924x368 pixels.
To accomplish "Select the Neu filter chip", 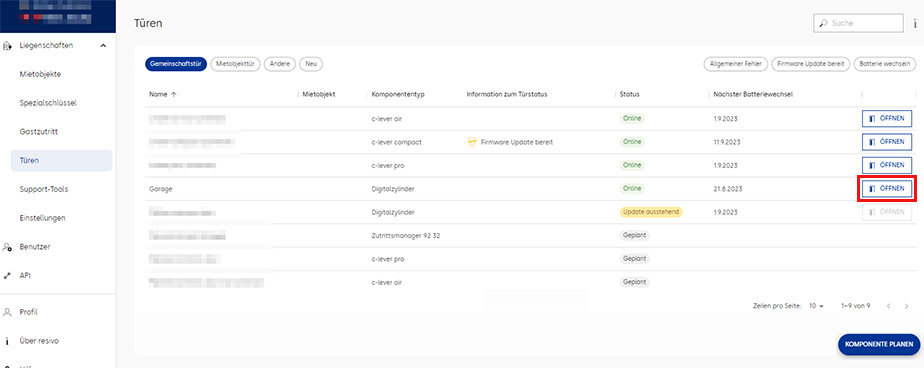I will (311, 64).
